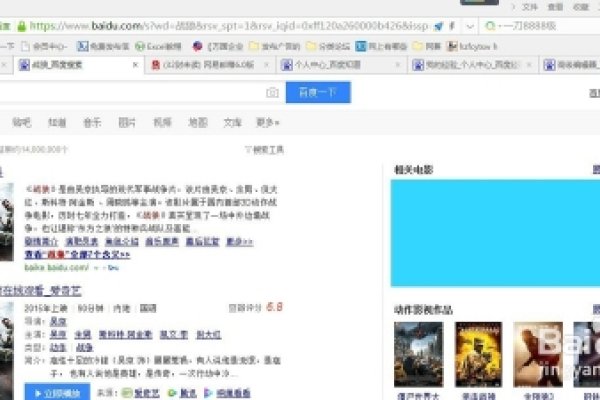This screenshot has height=400, width=600.
Task: Open the yellow soldier movie poster
Action: point(478,354)
